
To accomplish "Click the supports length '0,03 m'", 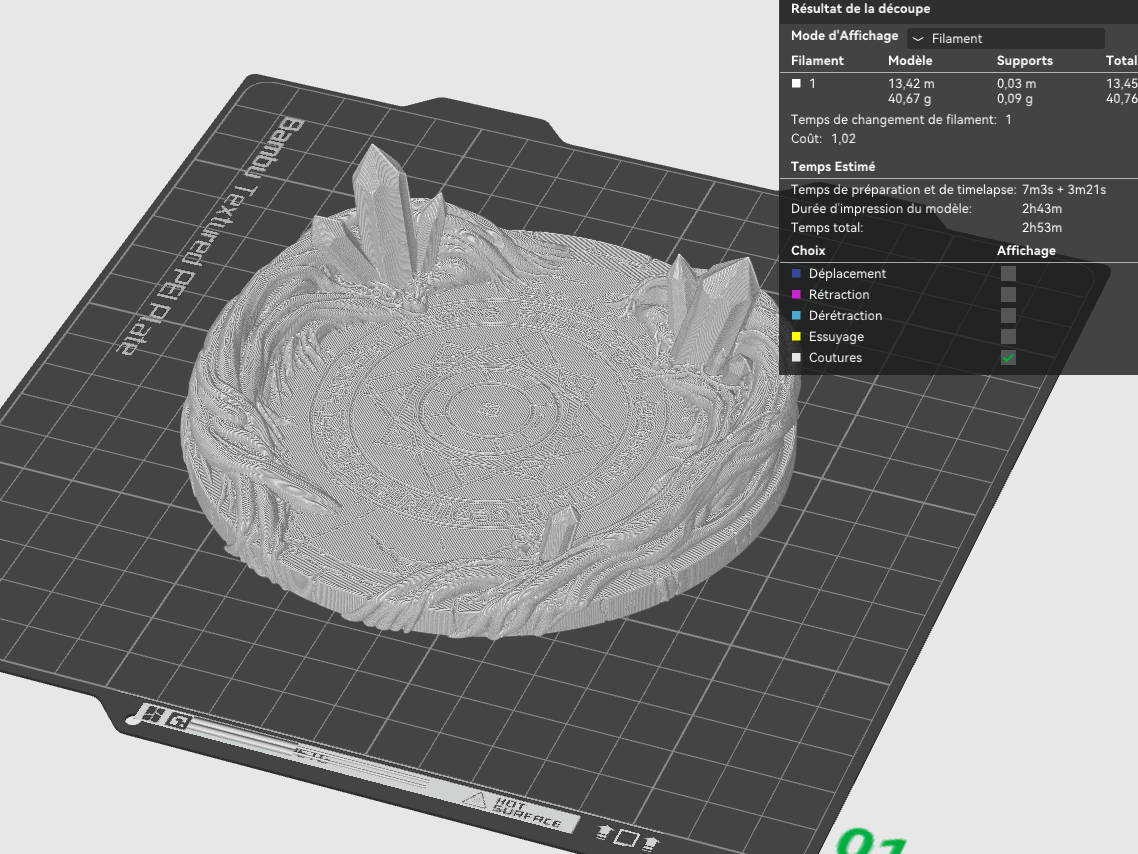I will tap(1016, 83).
